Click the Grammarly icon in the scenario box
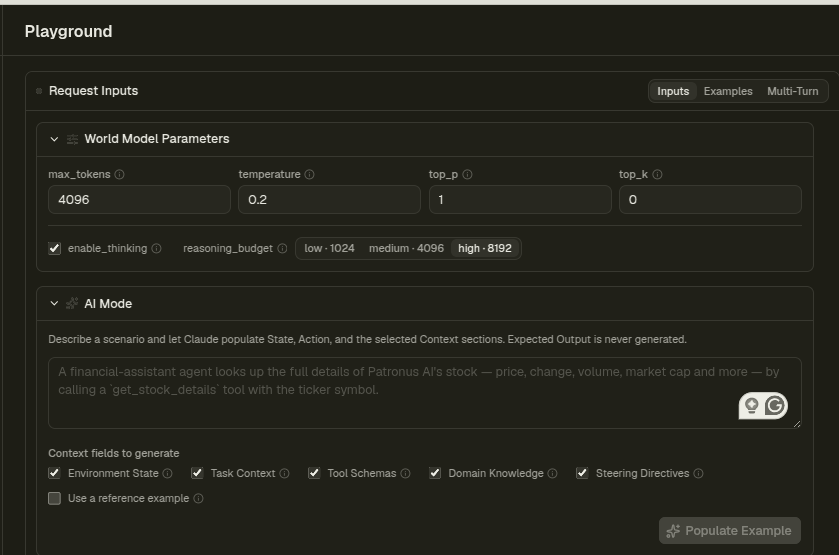Image resolution: width=839 pixels, height=555 pixels. point(775,406)
